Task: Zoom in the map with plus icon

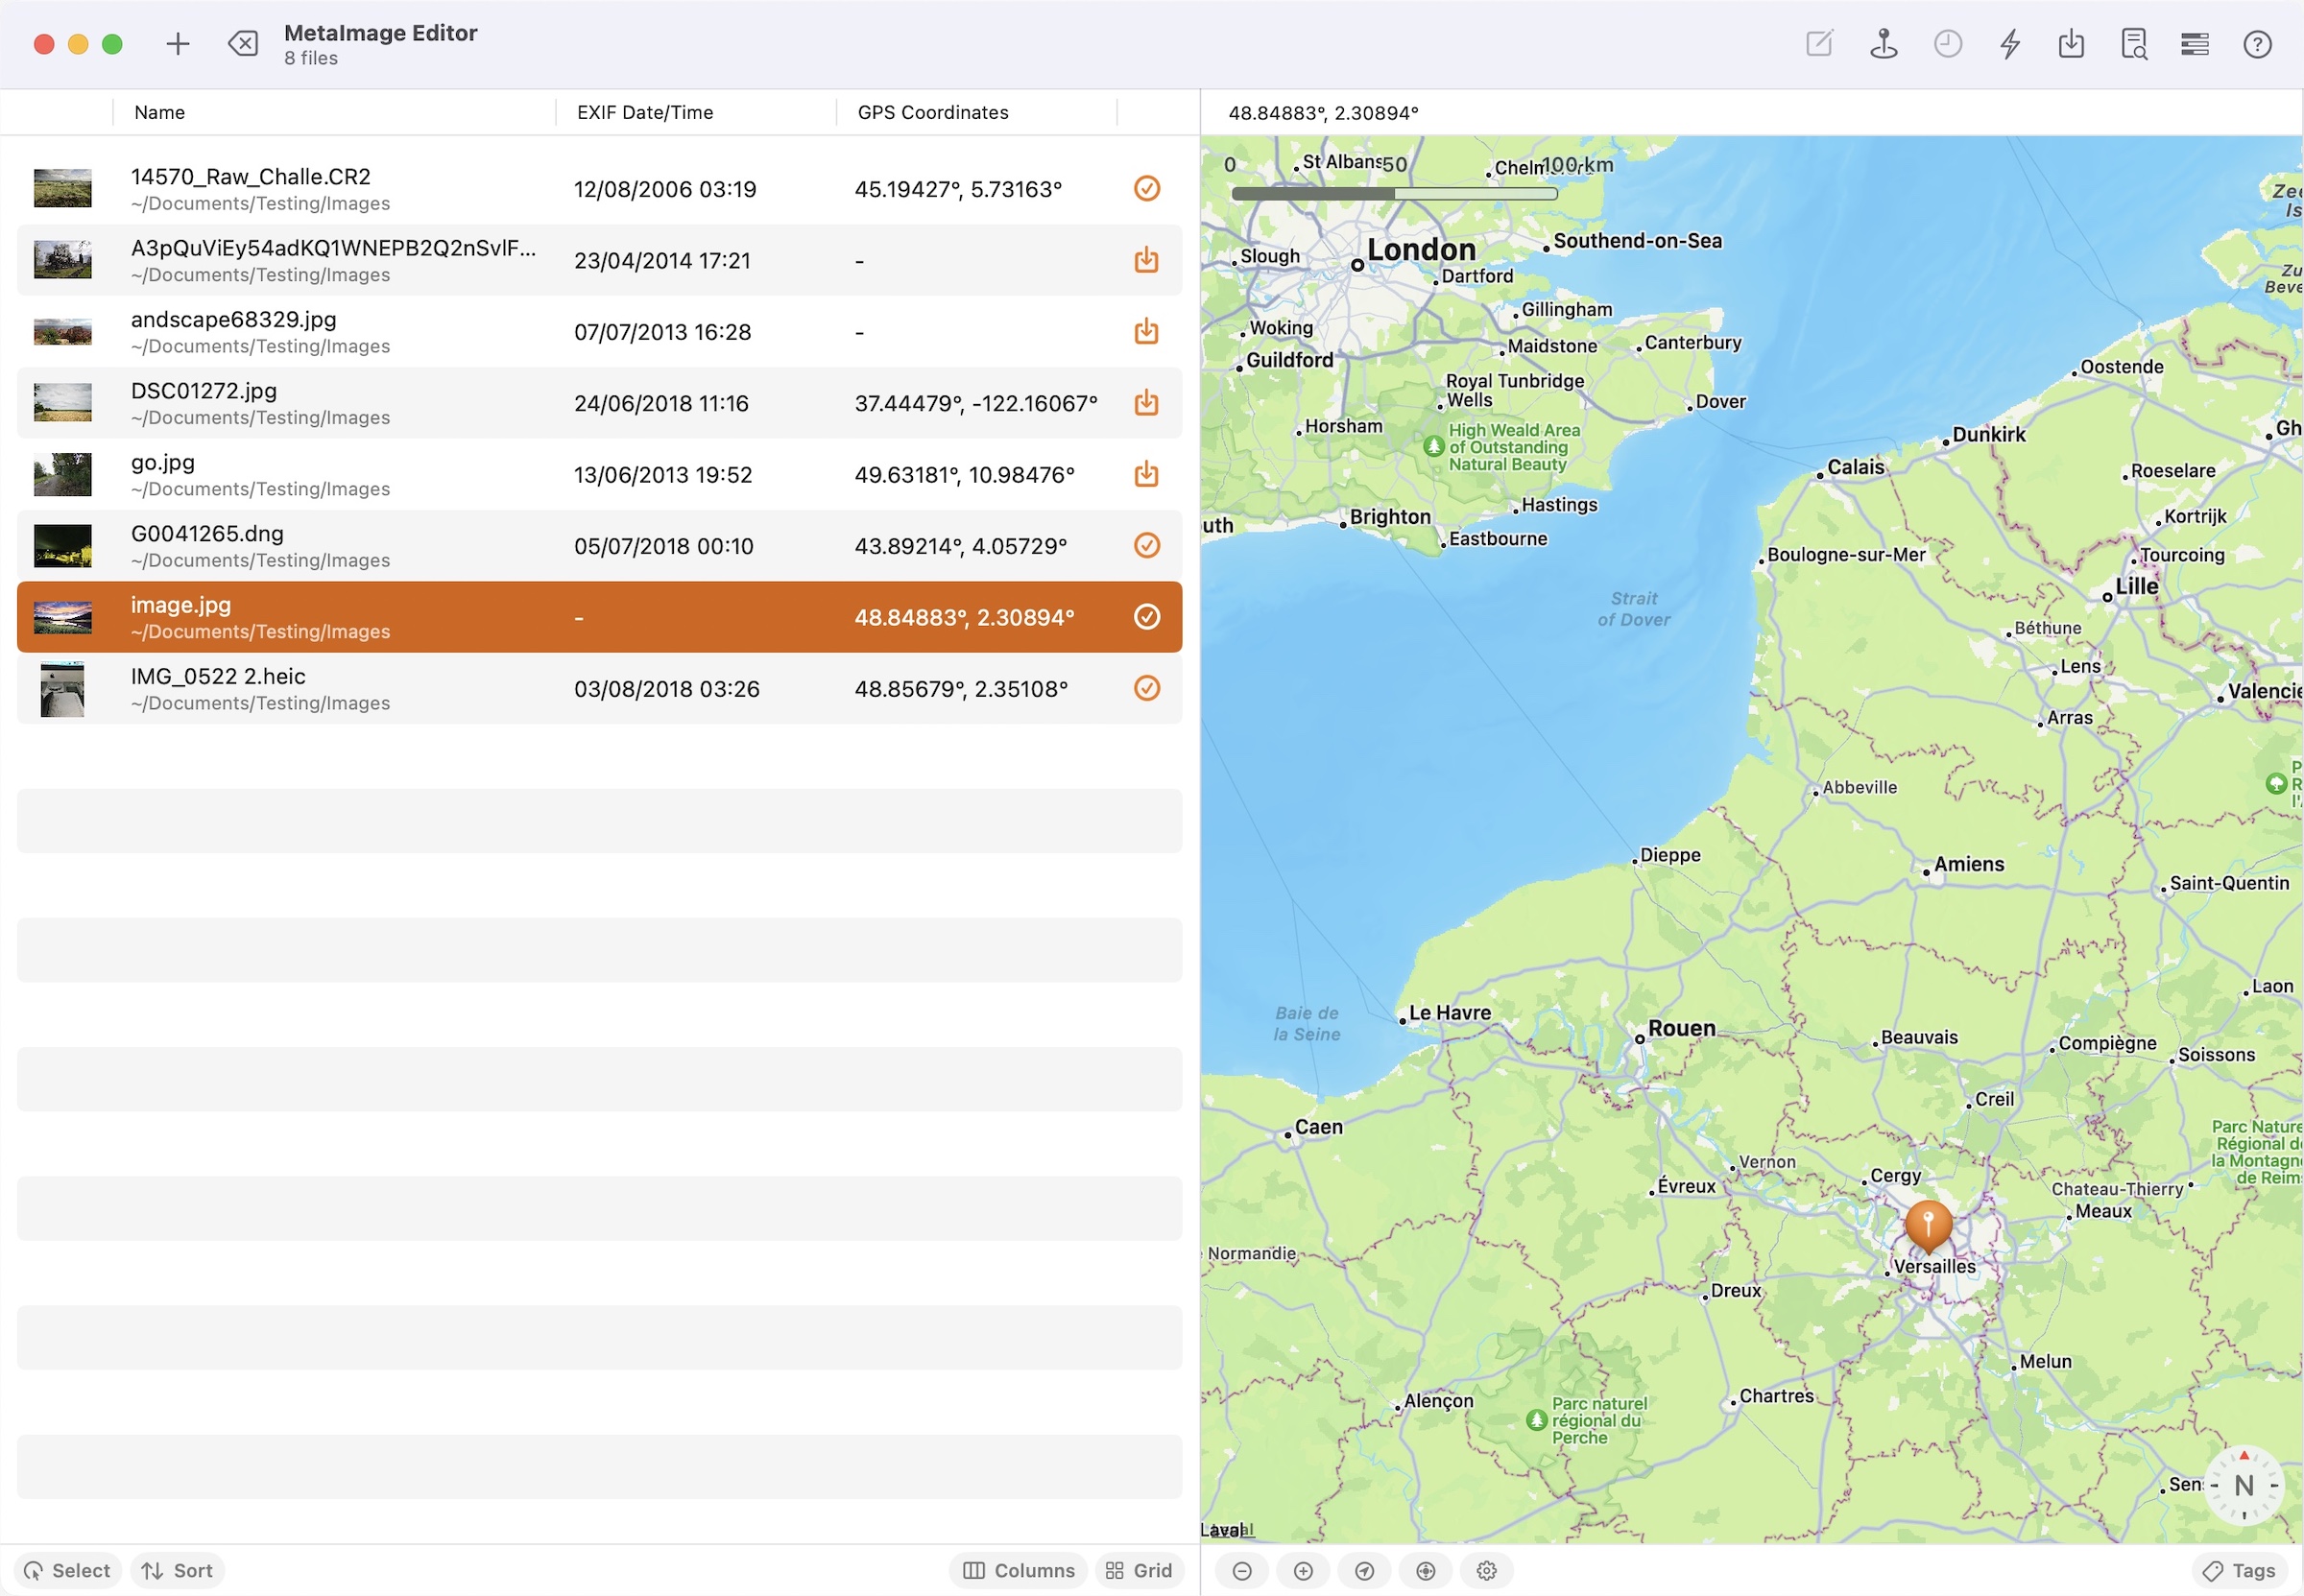Action: [1302, 1570]
